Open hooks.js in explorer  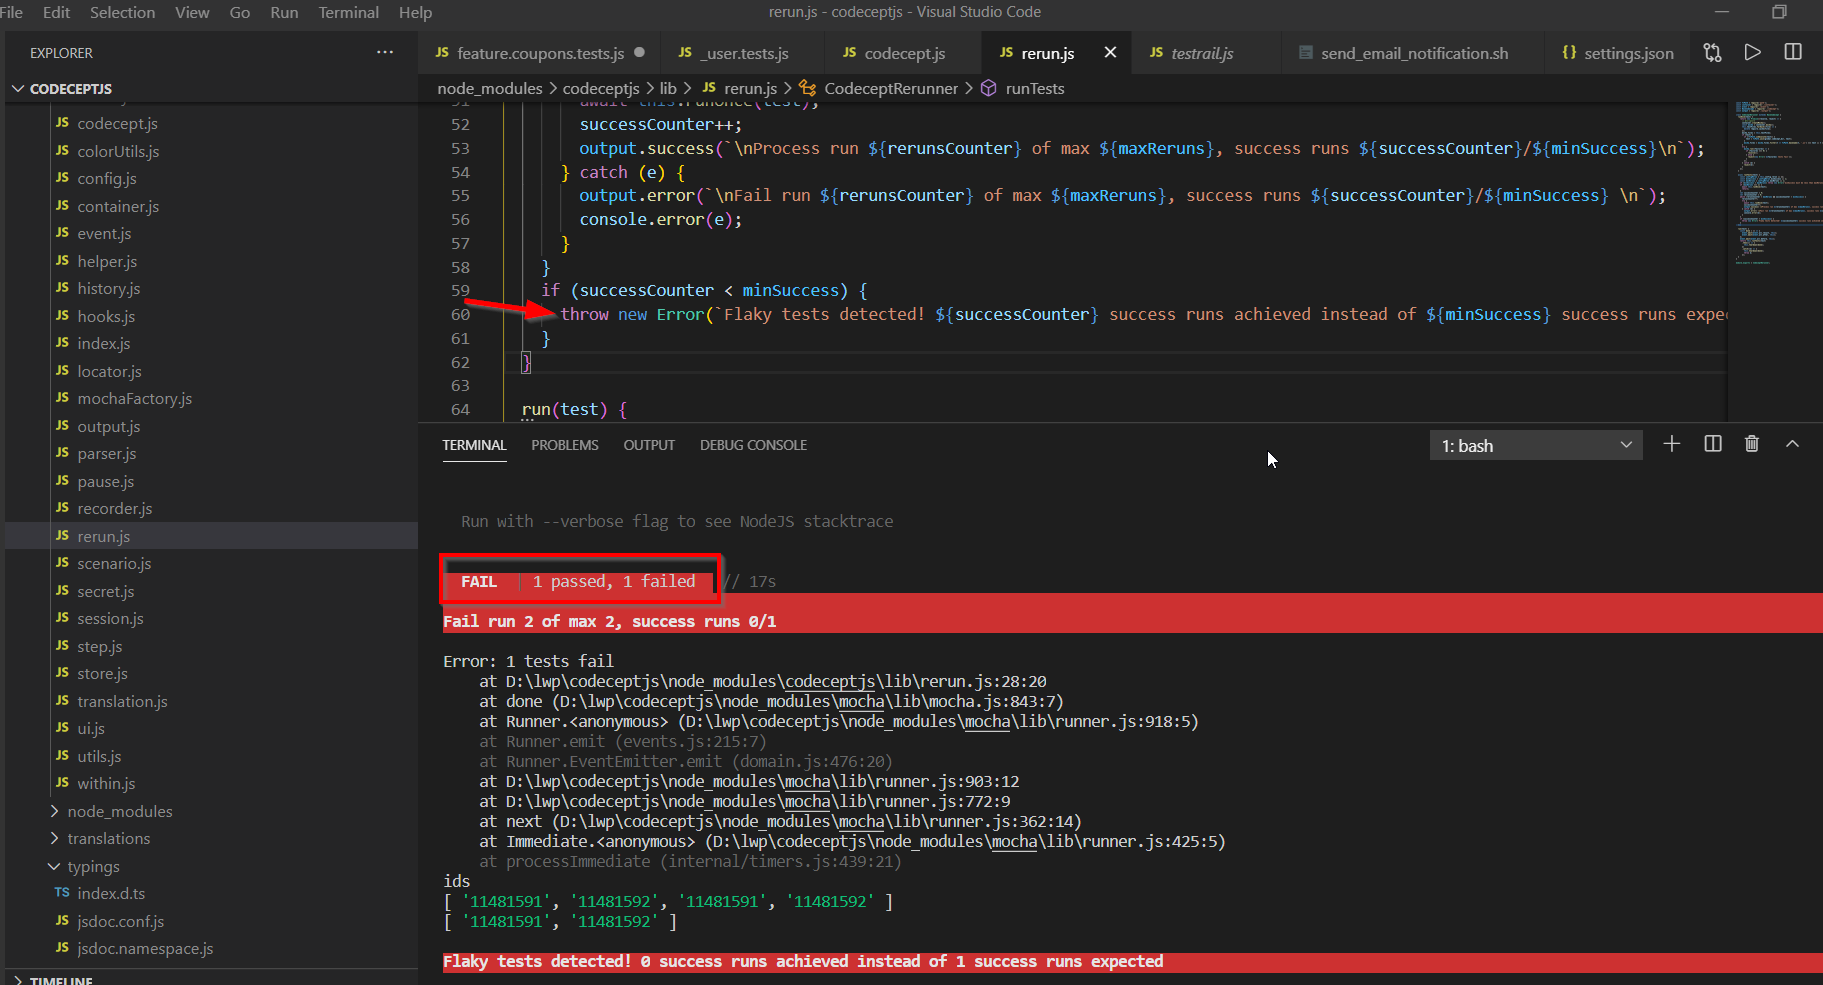point(106,316)
